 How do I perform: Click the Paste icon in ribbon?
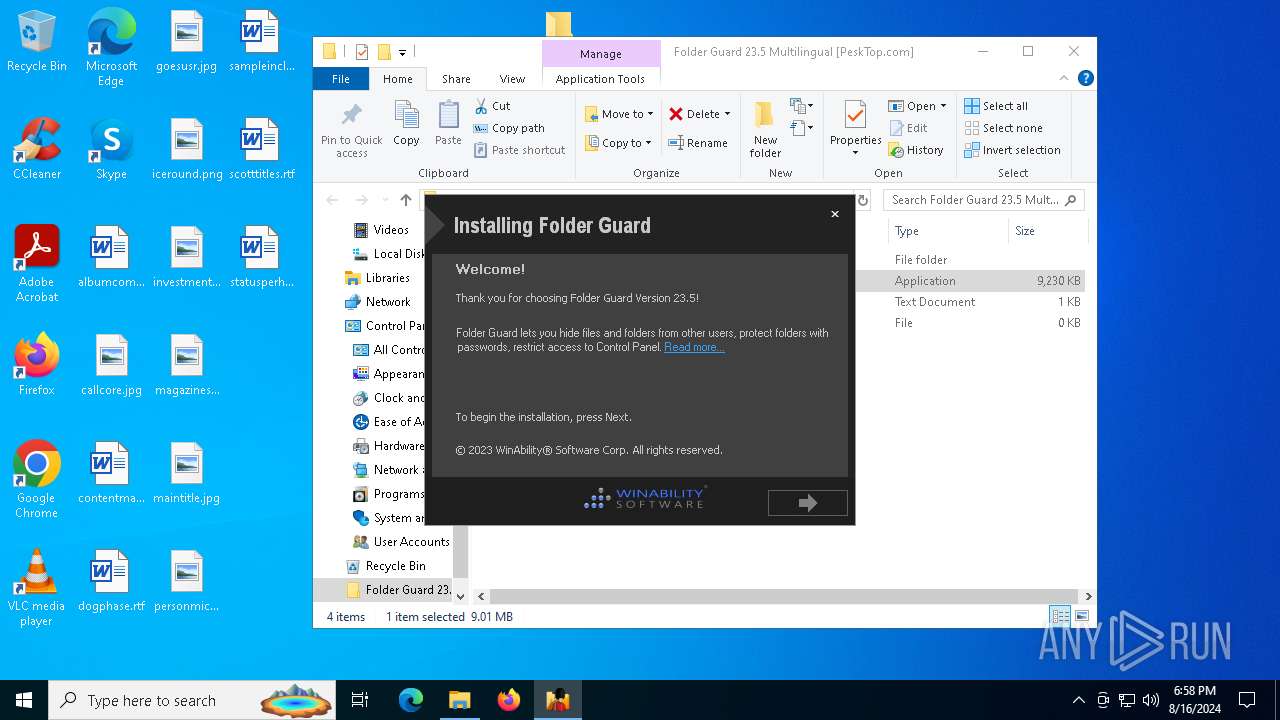[448, 115]
